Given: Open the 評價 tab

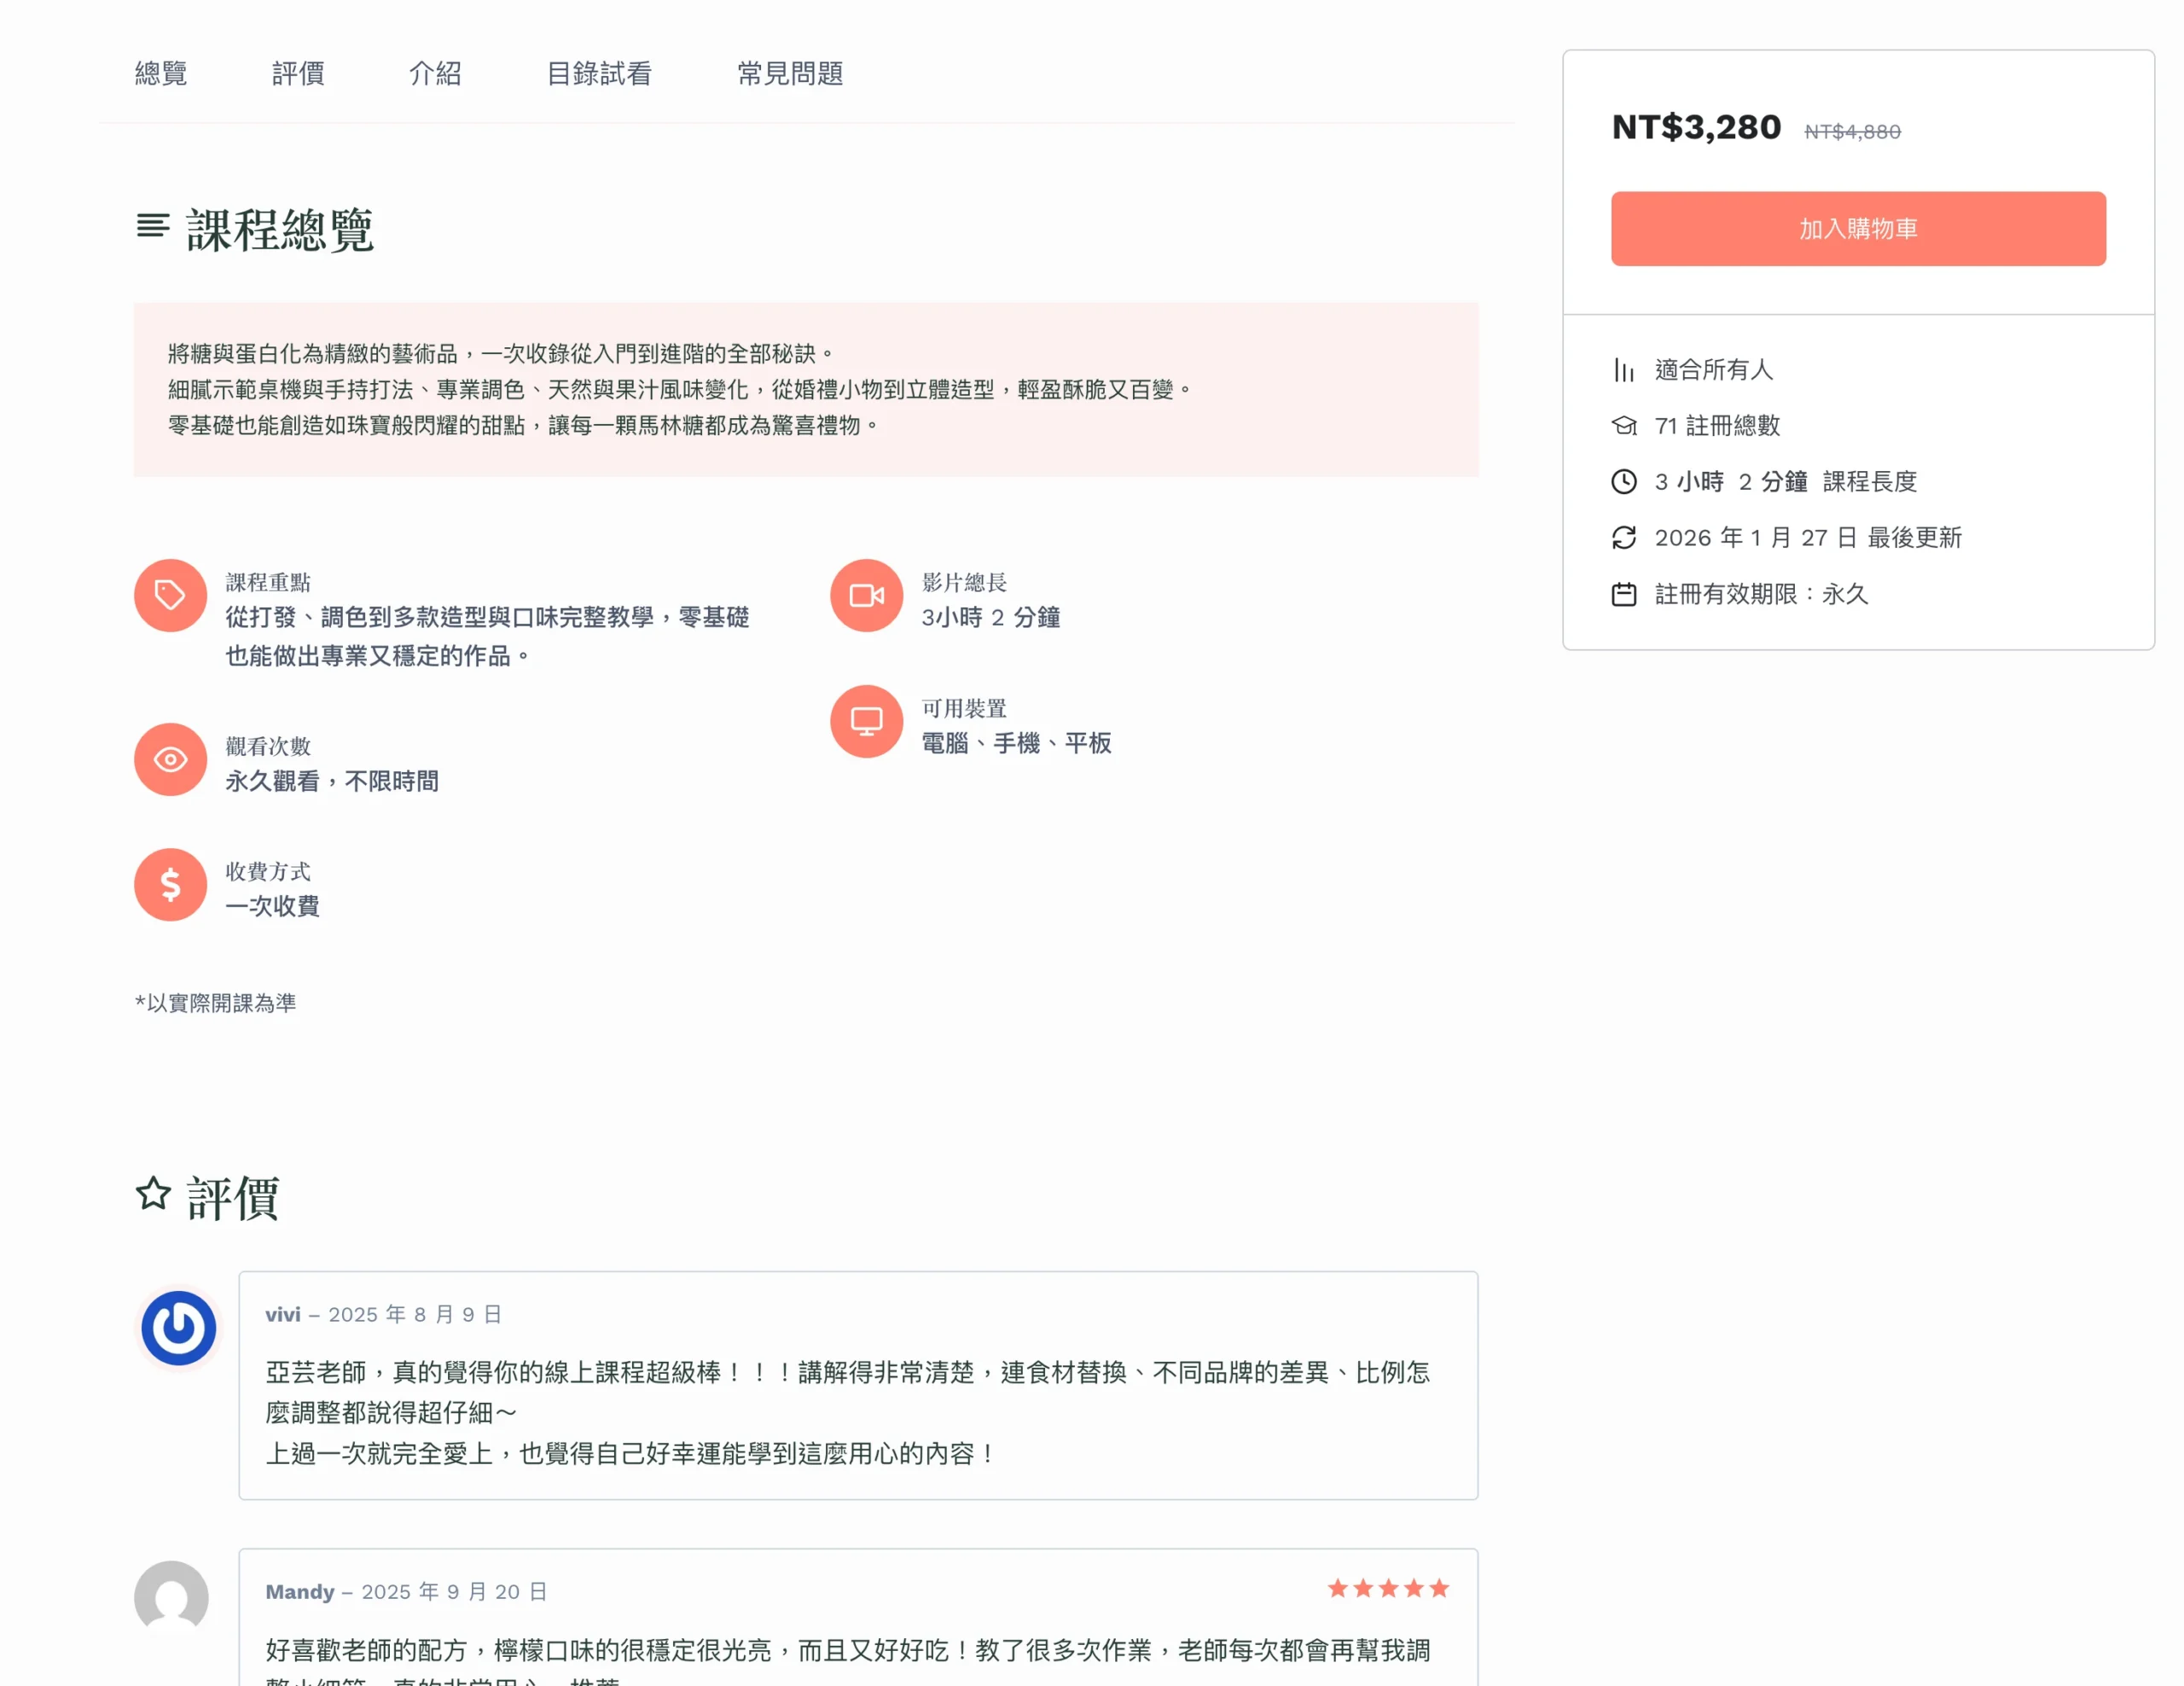Looking at the screenshot, I should tap(298, 73).
